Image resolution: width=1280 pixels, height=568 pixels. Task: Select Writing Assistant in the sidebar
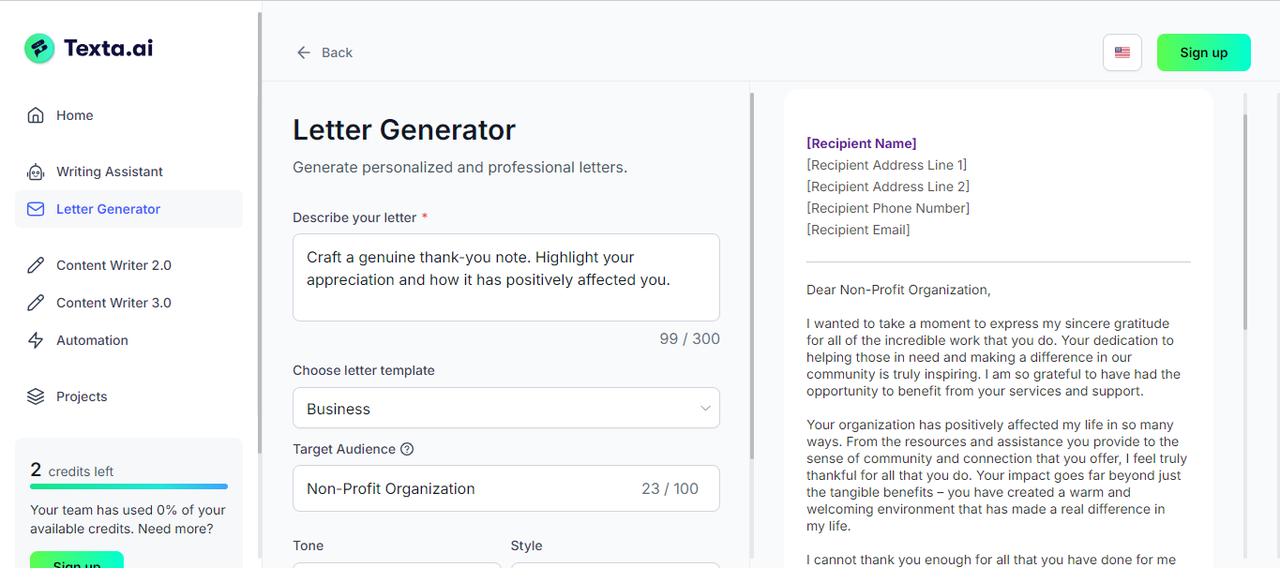pos(109,172)
